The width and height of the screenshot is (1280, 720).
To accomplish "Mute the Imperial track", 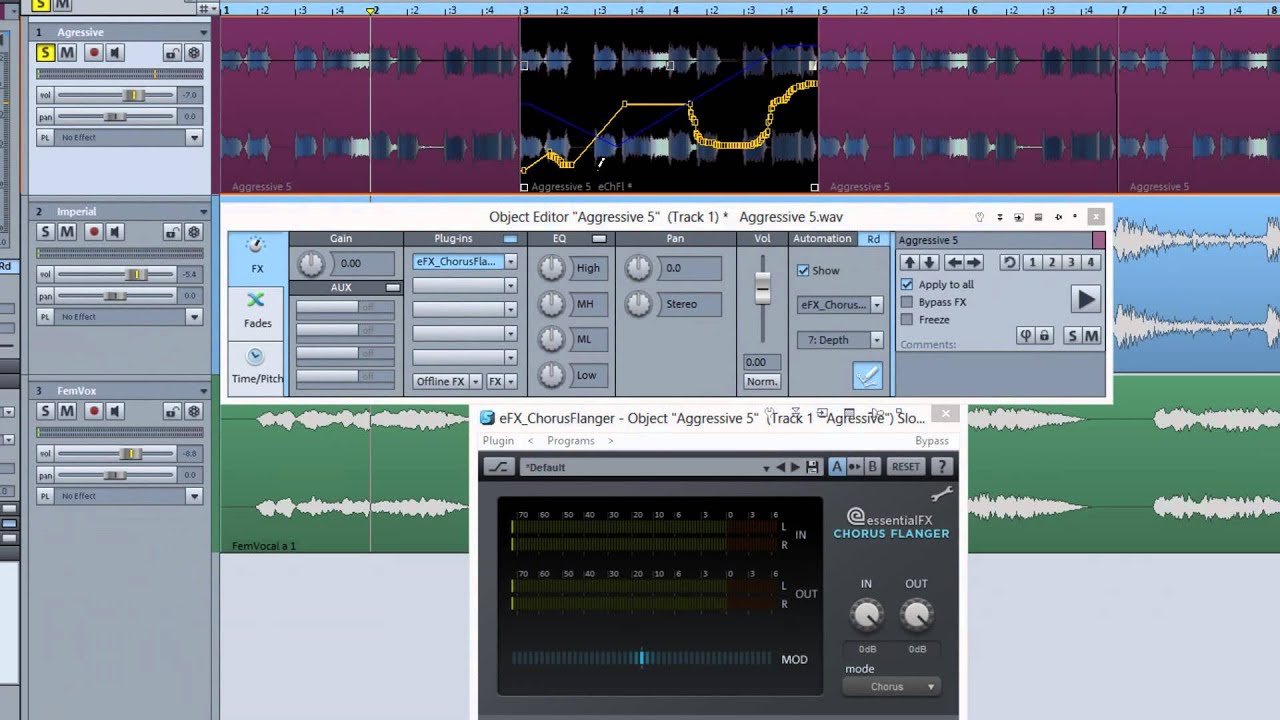I will tap(67, 232).
